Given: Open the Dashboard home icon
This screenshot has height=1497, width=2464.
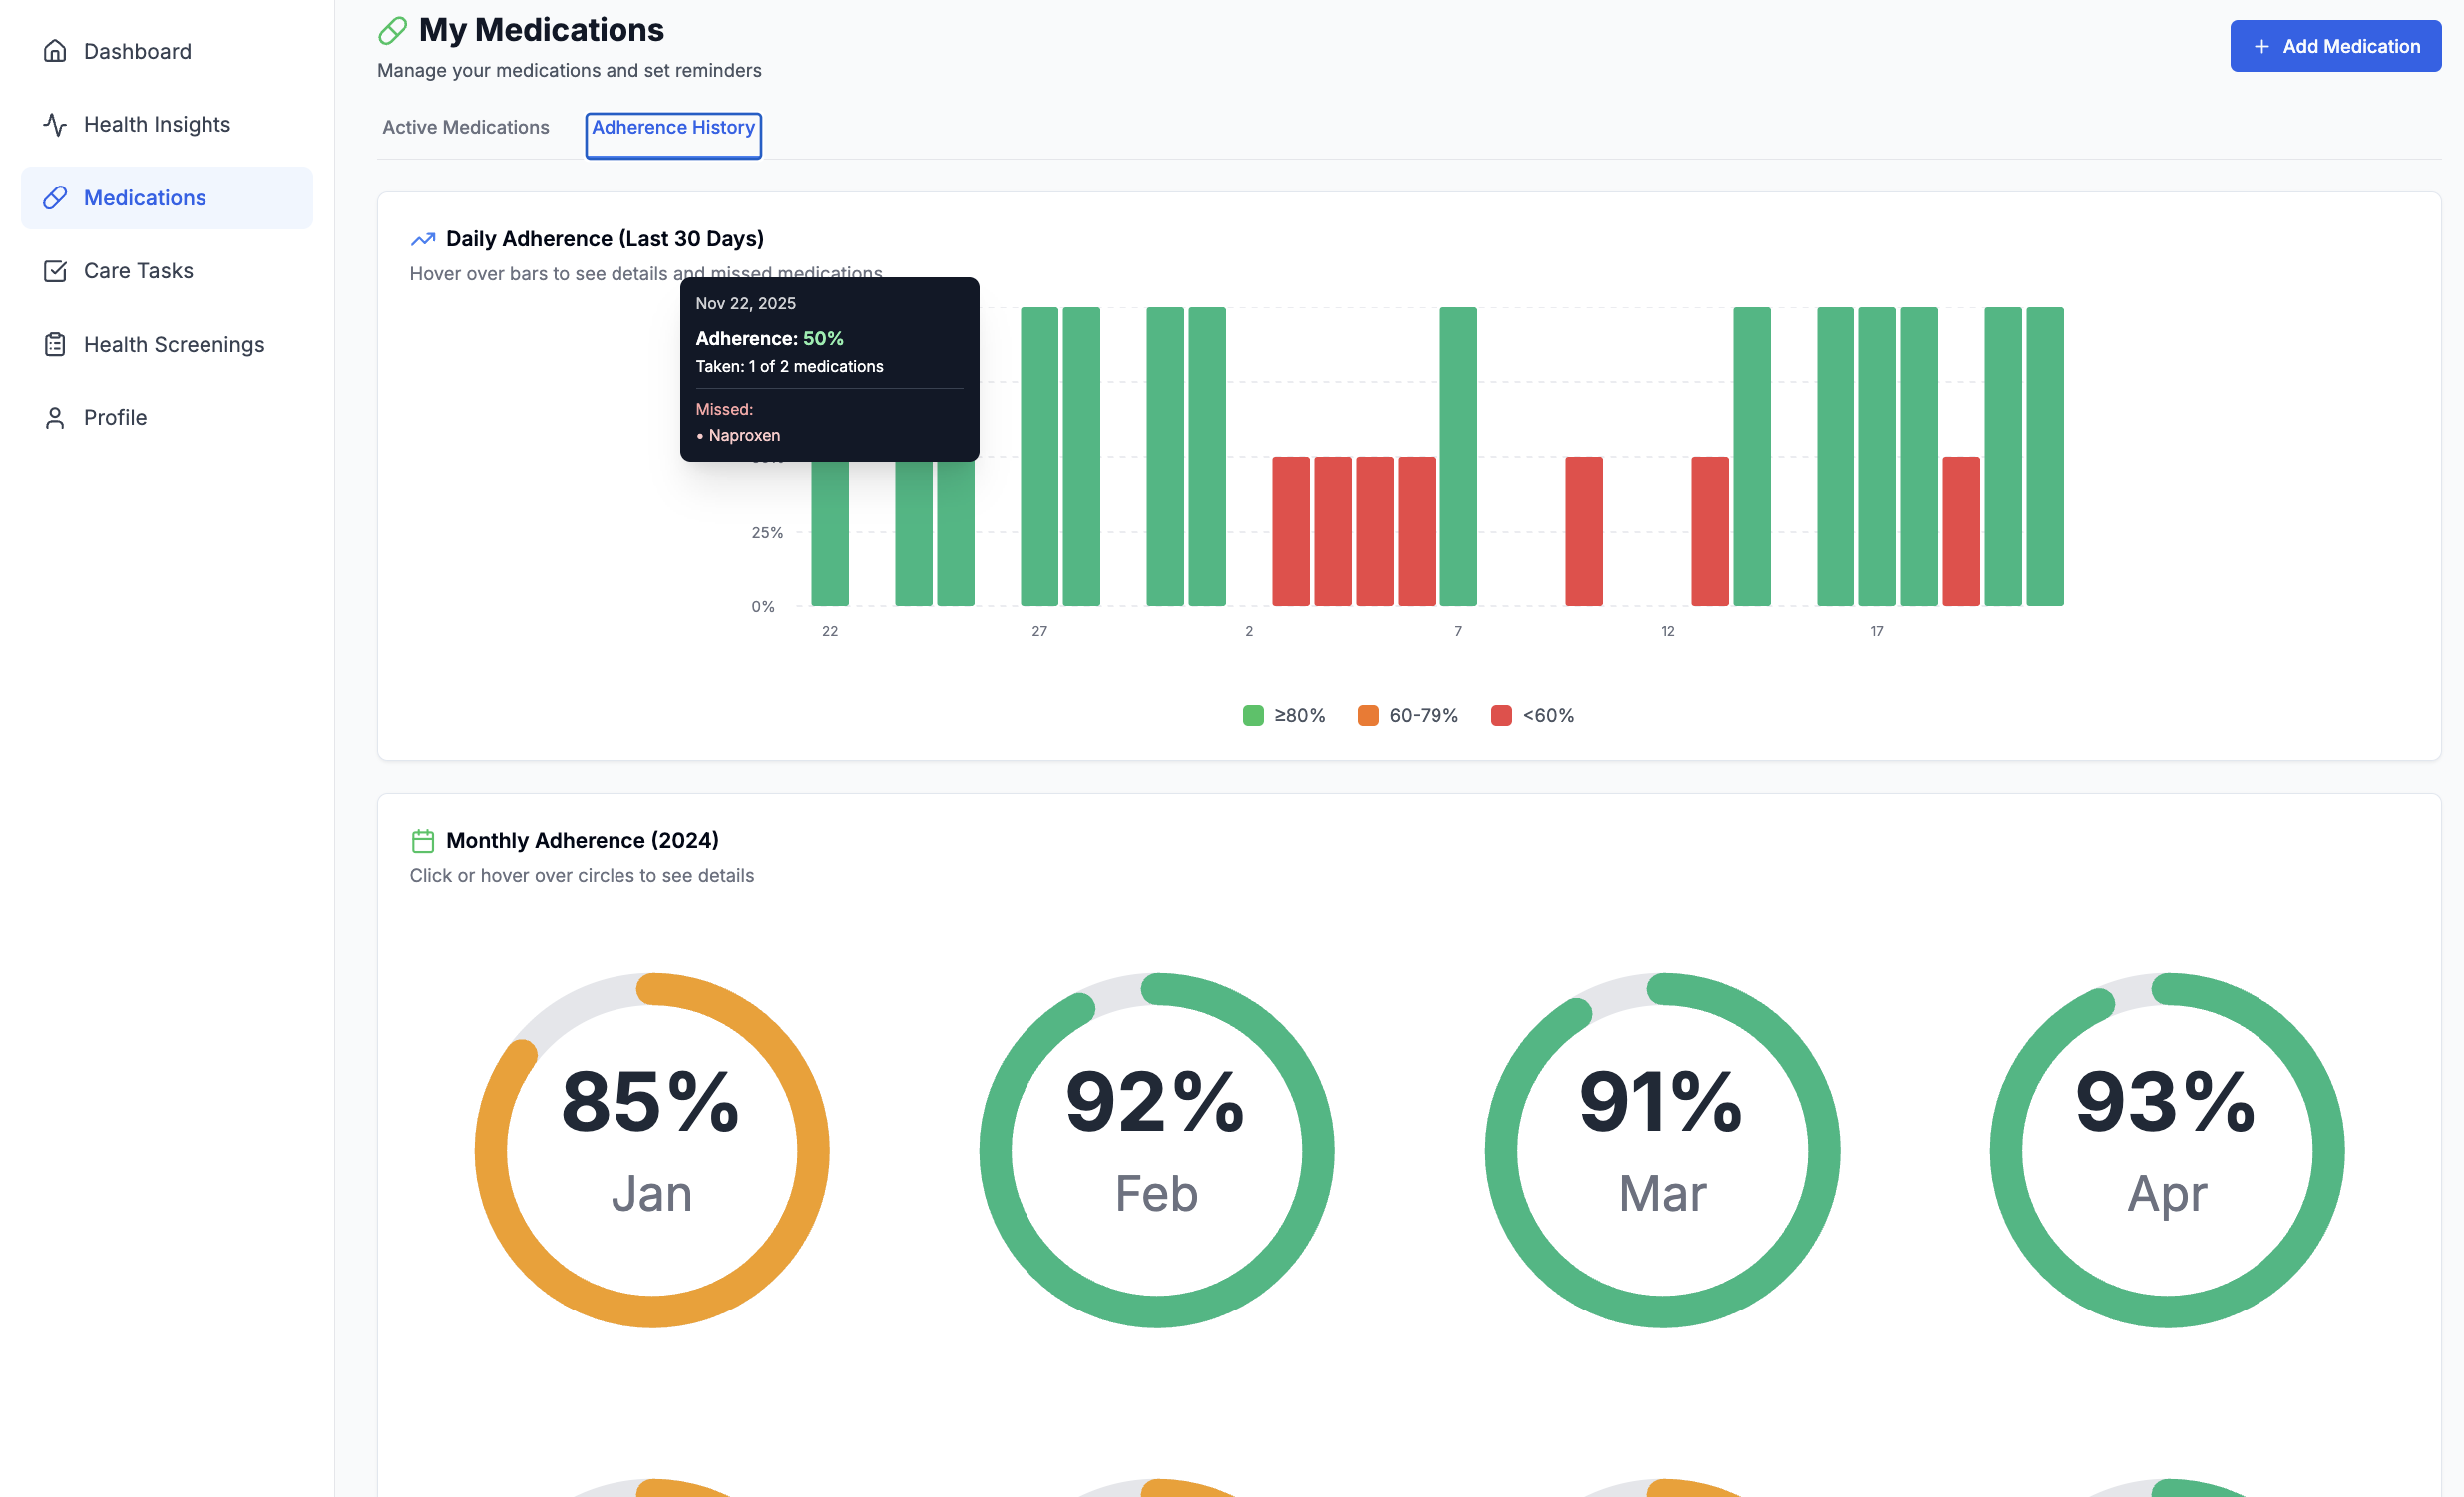Looking at the screenshot, I should (55, 50).
